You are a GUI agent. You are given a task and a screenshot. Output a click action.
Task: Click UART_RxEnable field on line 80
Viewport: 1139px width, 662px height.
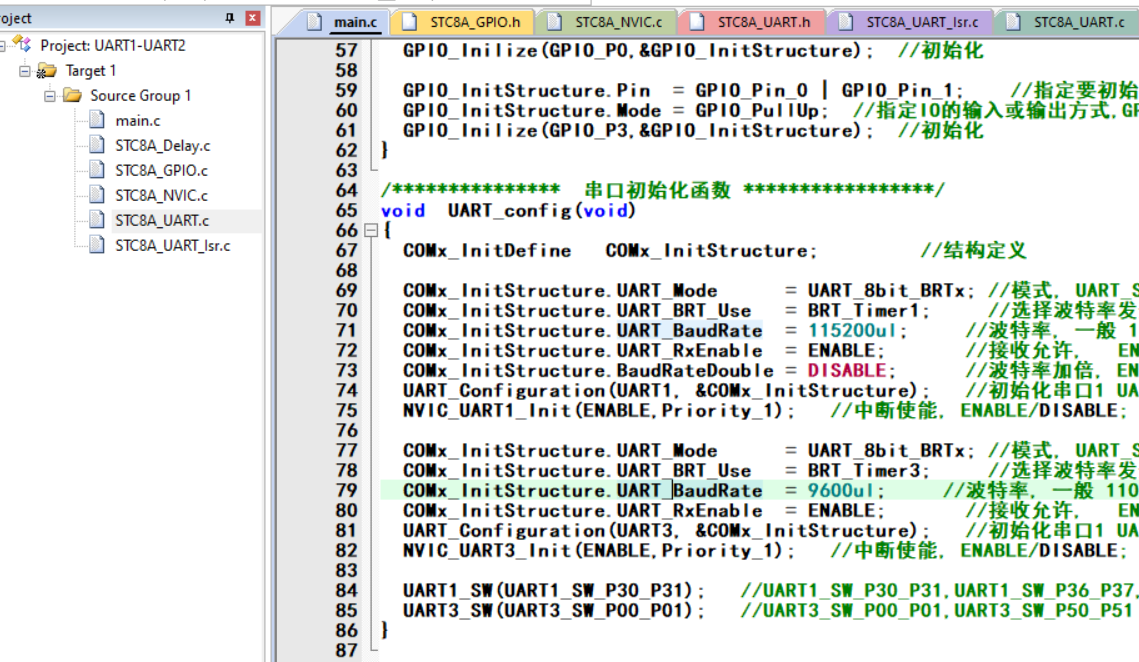[x=689, y=511]
